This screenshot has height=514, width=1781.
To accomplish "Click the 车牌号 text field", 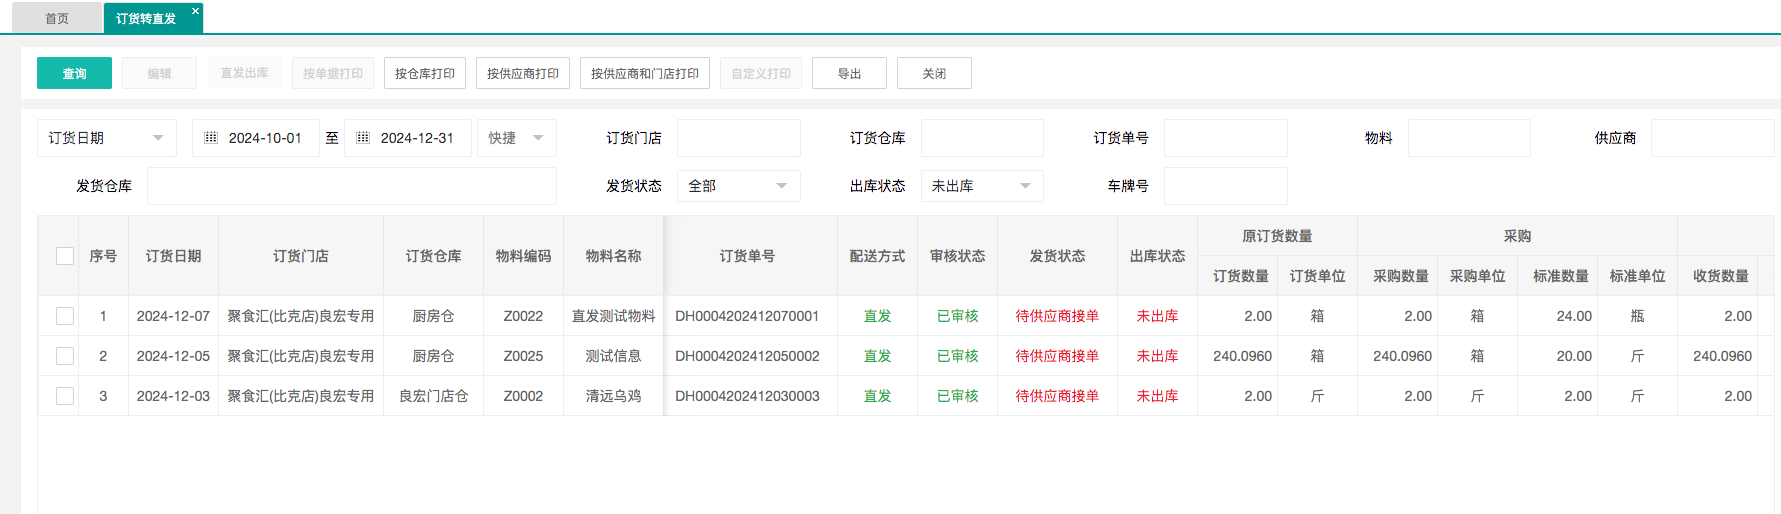I will tap(1225, 186).
